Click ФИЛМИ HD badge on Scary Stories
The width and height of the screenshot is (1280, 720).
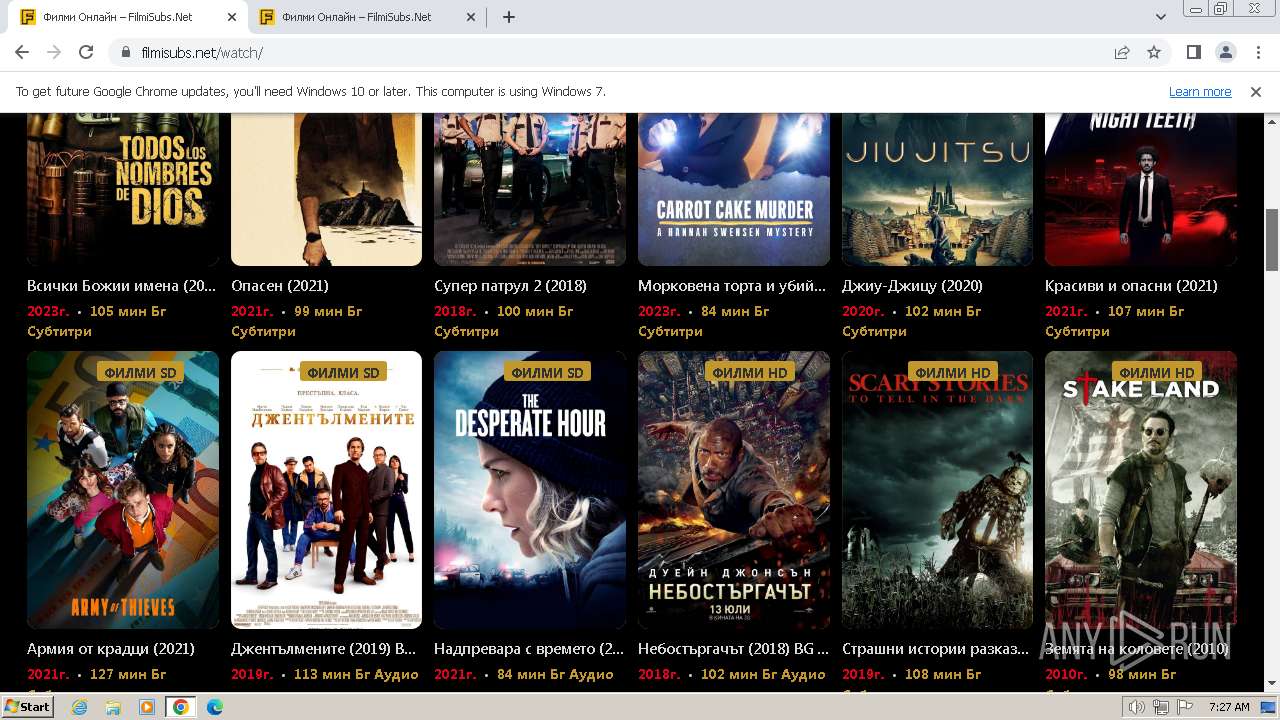coord(955,372)
